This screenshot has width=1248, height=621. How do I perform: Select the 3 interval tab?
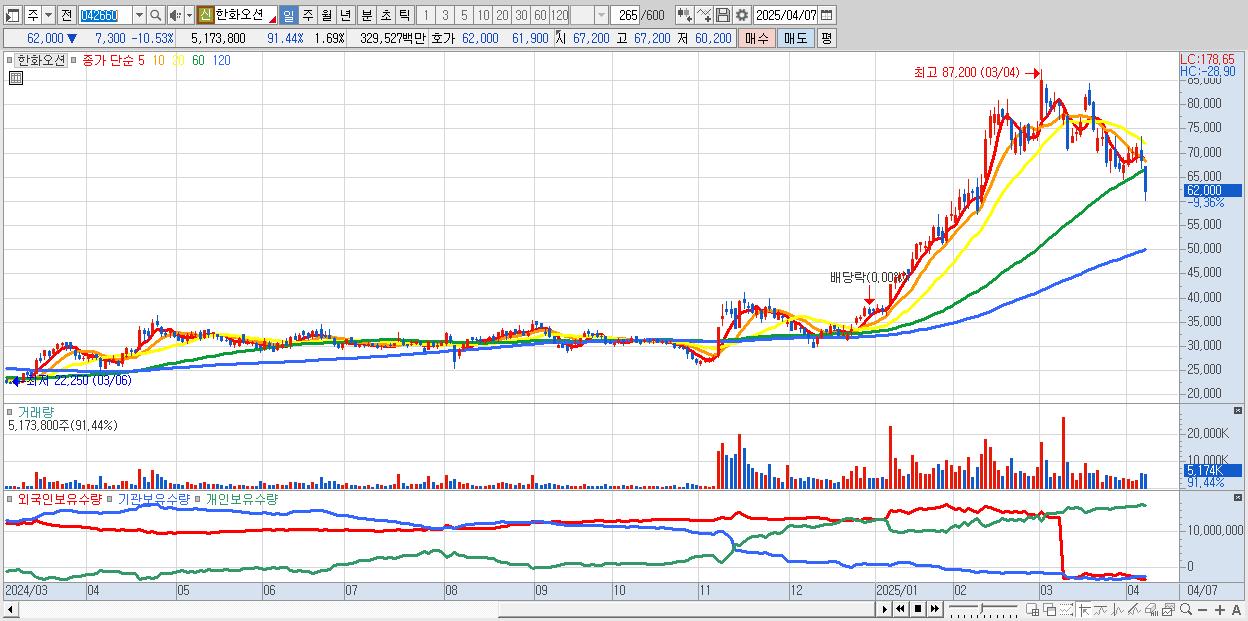point(445,15)
